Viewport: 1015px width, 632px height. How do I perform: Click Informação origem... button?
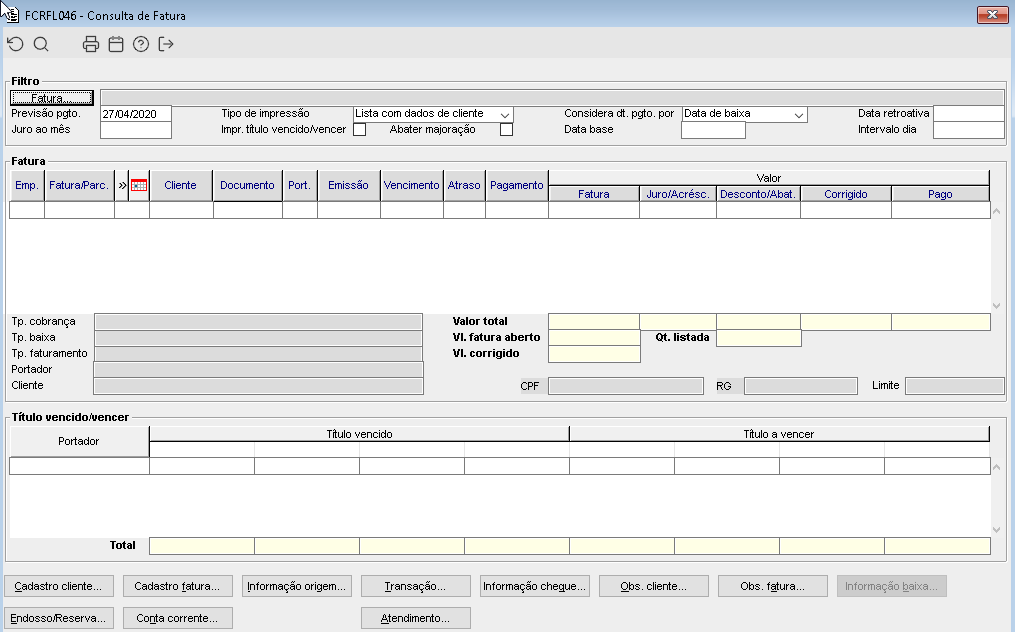tap(296, 586)
